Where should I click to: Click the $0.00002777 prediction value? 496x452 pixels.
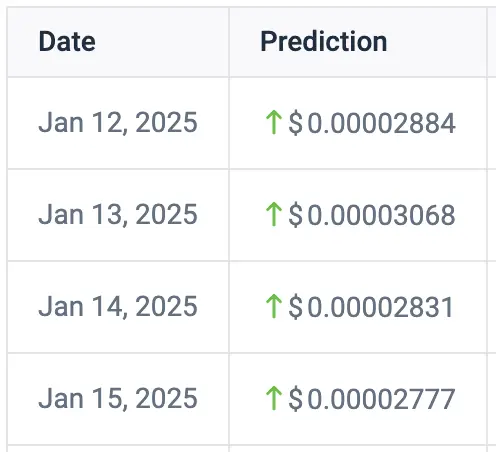[372, 399]
